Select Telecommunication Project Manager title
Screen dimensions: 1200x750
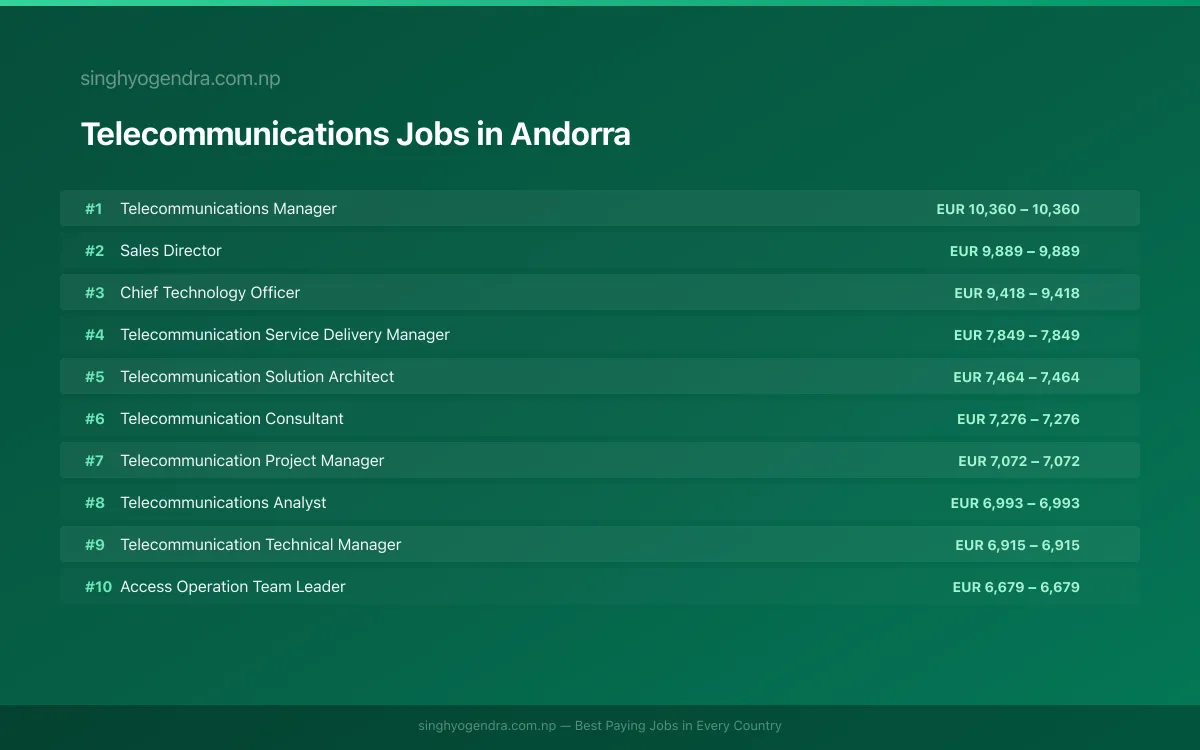(252, 461)
